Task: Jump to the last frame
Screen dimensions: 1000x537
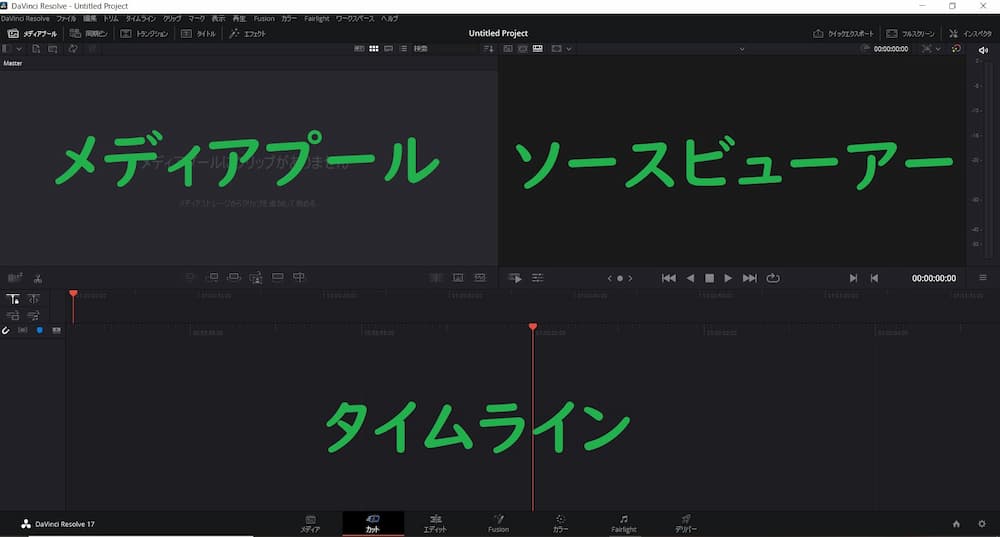Action: tap(750, 278)
